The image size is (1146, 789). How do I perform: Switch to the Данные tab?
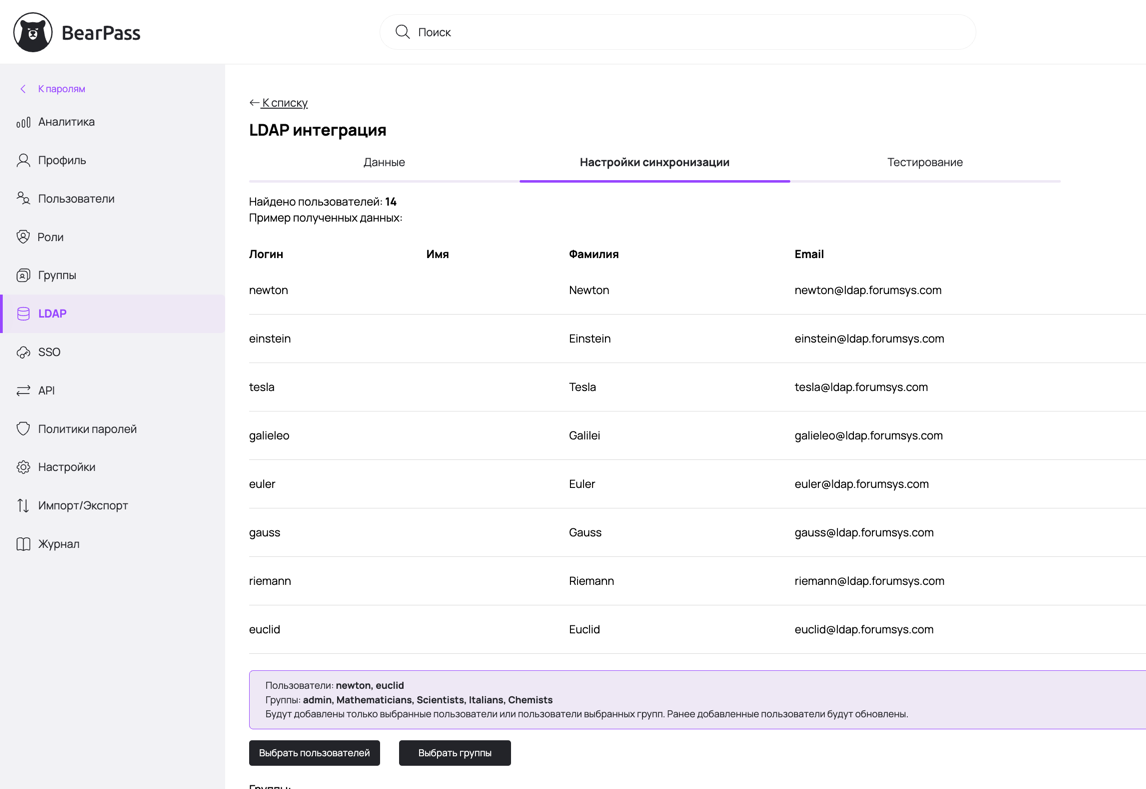pyautogui.click(x=384, y=162)
